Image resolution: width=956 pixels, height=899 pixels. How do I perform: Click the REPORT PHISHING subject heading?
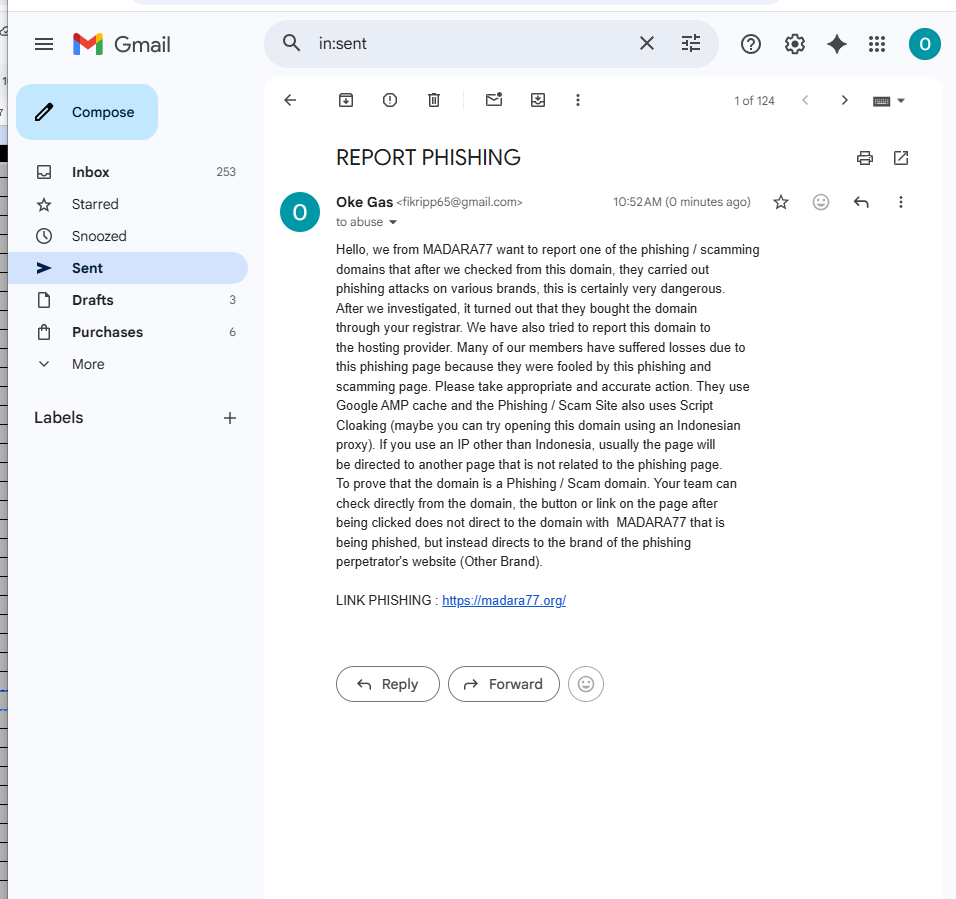[428, 158]
